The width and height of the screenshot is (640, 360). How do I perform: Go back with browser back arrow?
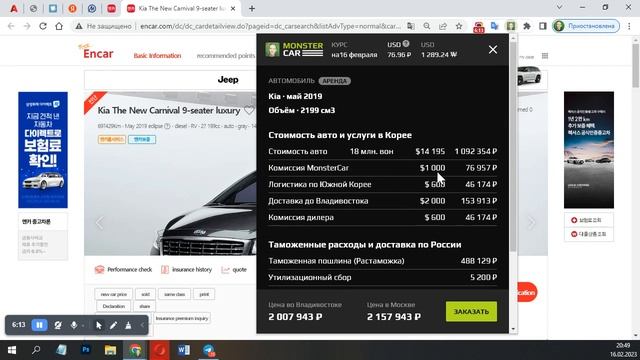tap(11, 26)
